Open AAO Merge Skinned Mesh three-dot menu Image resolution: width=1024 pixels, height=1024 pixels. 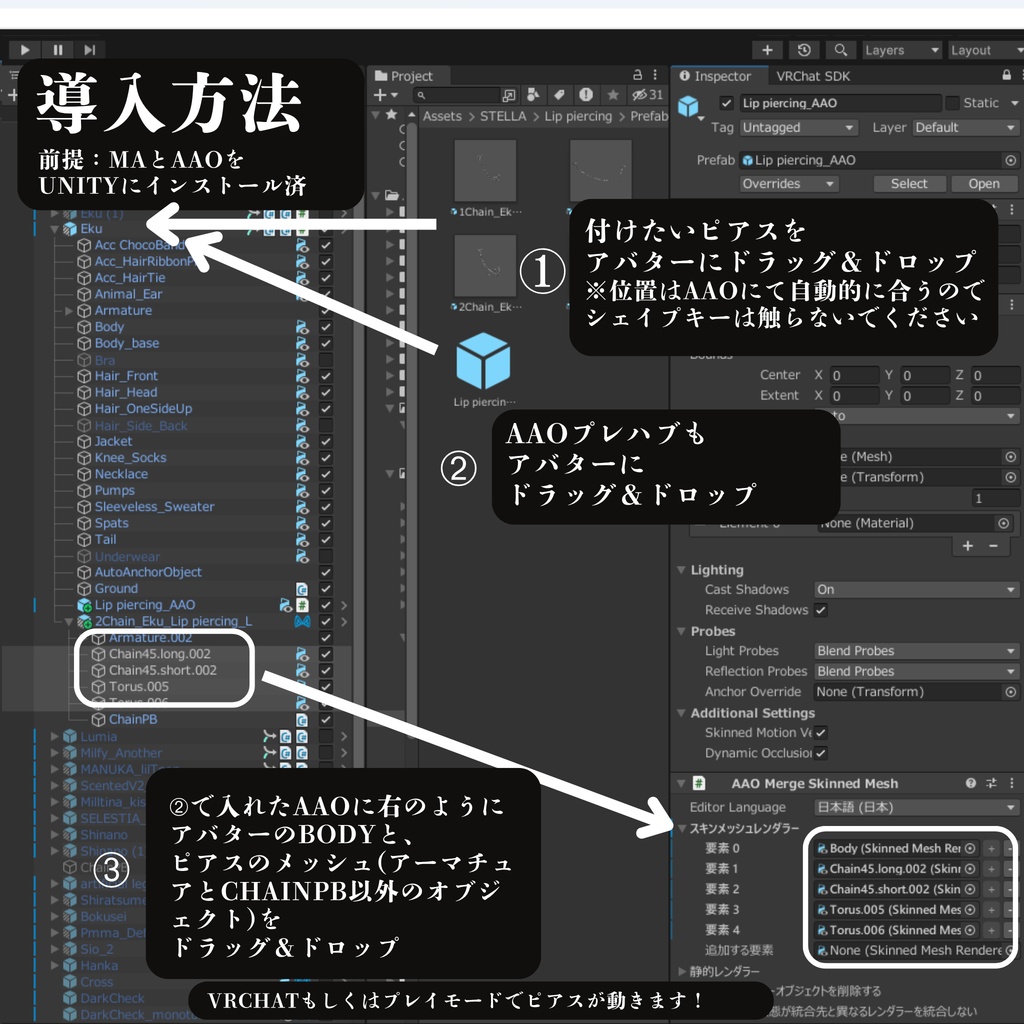tap(1012, 783)
